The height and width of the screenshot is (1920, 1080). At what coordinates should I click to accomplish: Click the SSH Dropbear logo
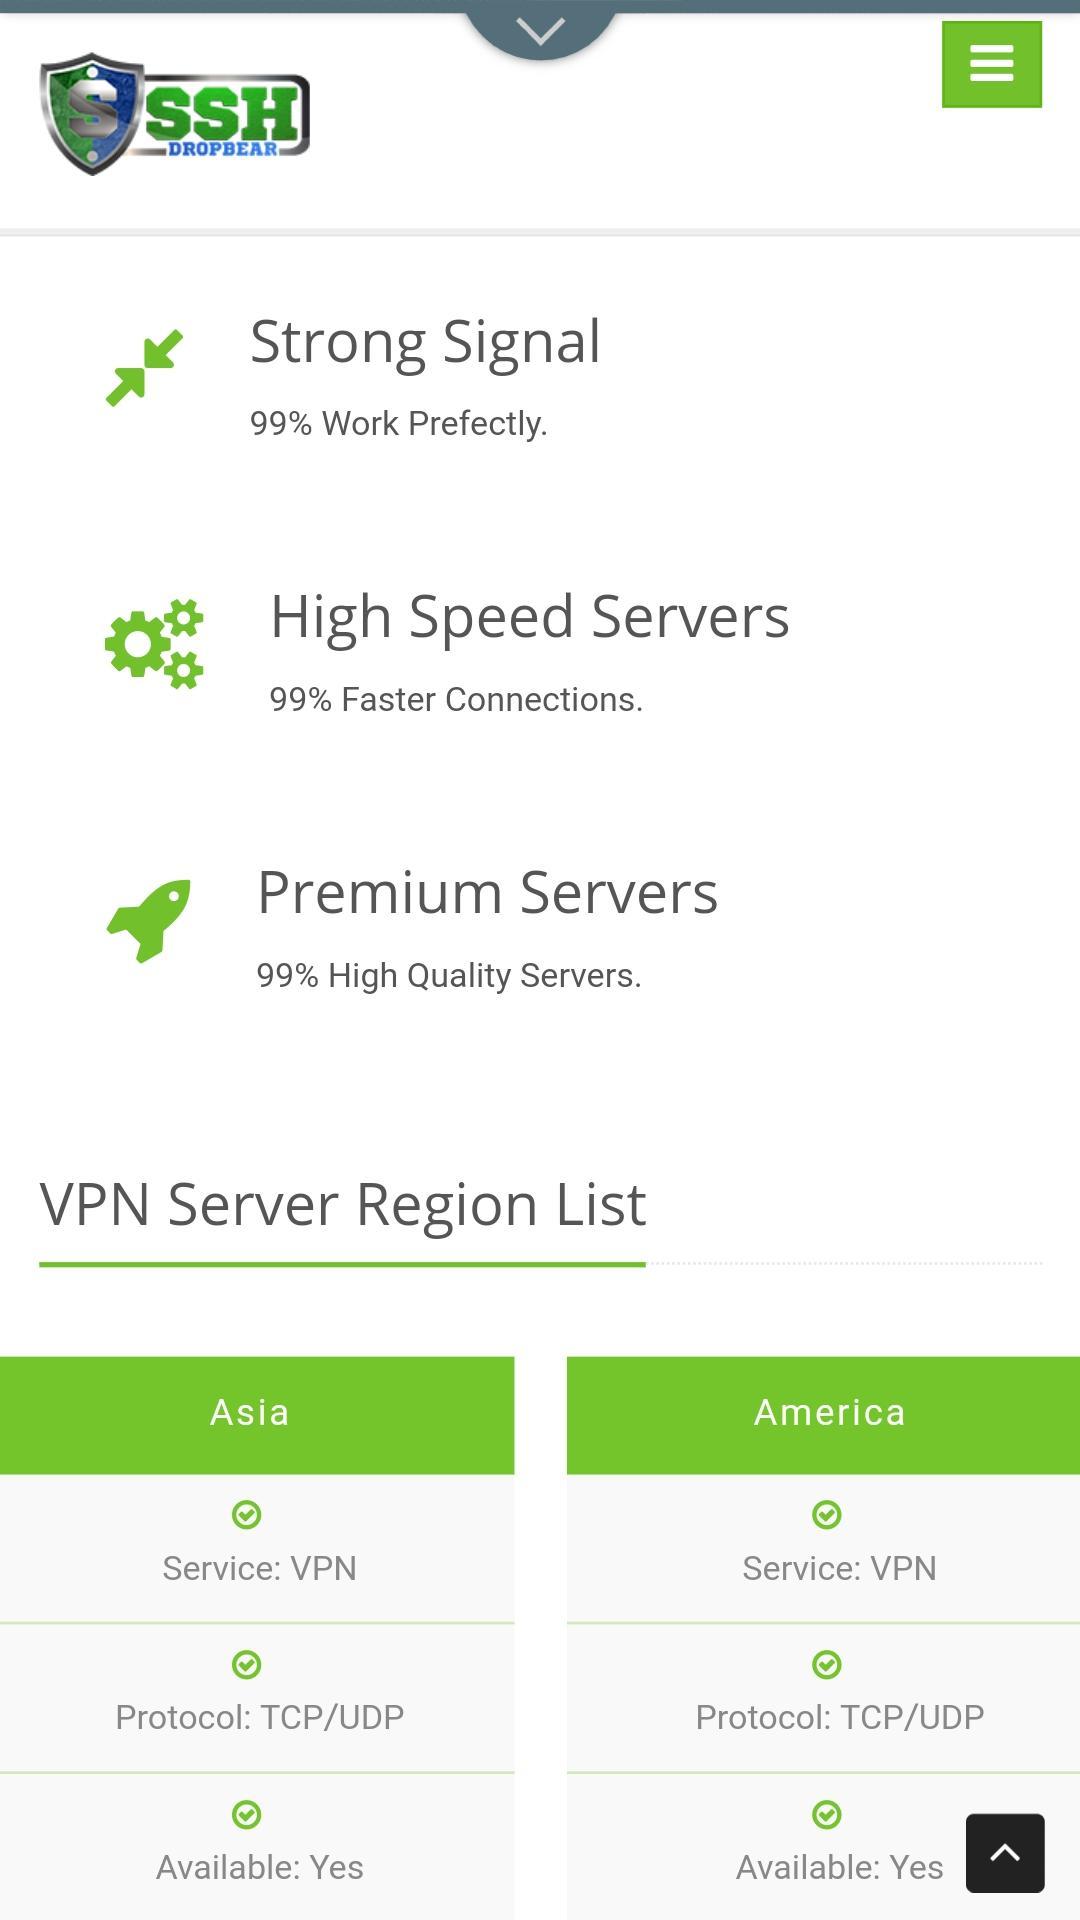coord(175,114)
